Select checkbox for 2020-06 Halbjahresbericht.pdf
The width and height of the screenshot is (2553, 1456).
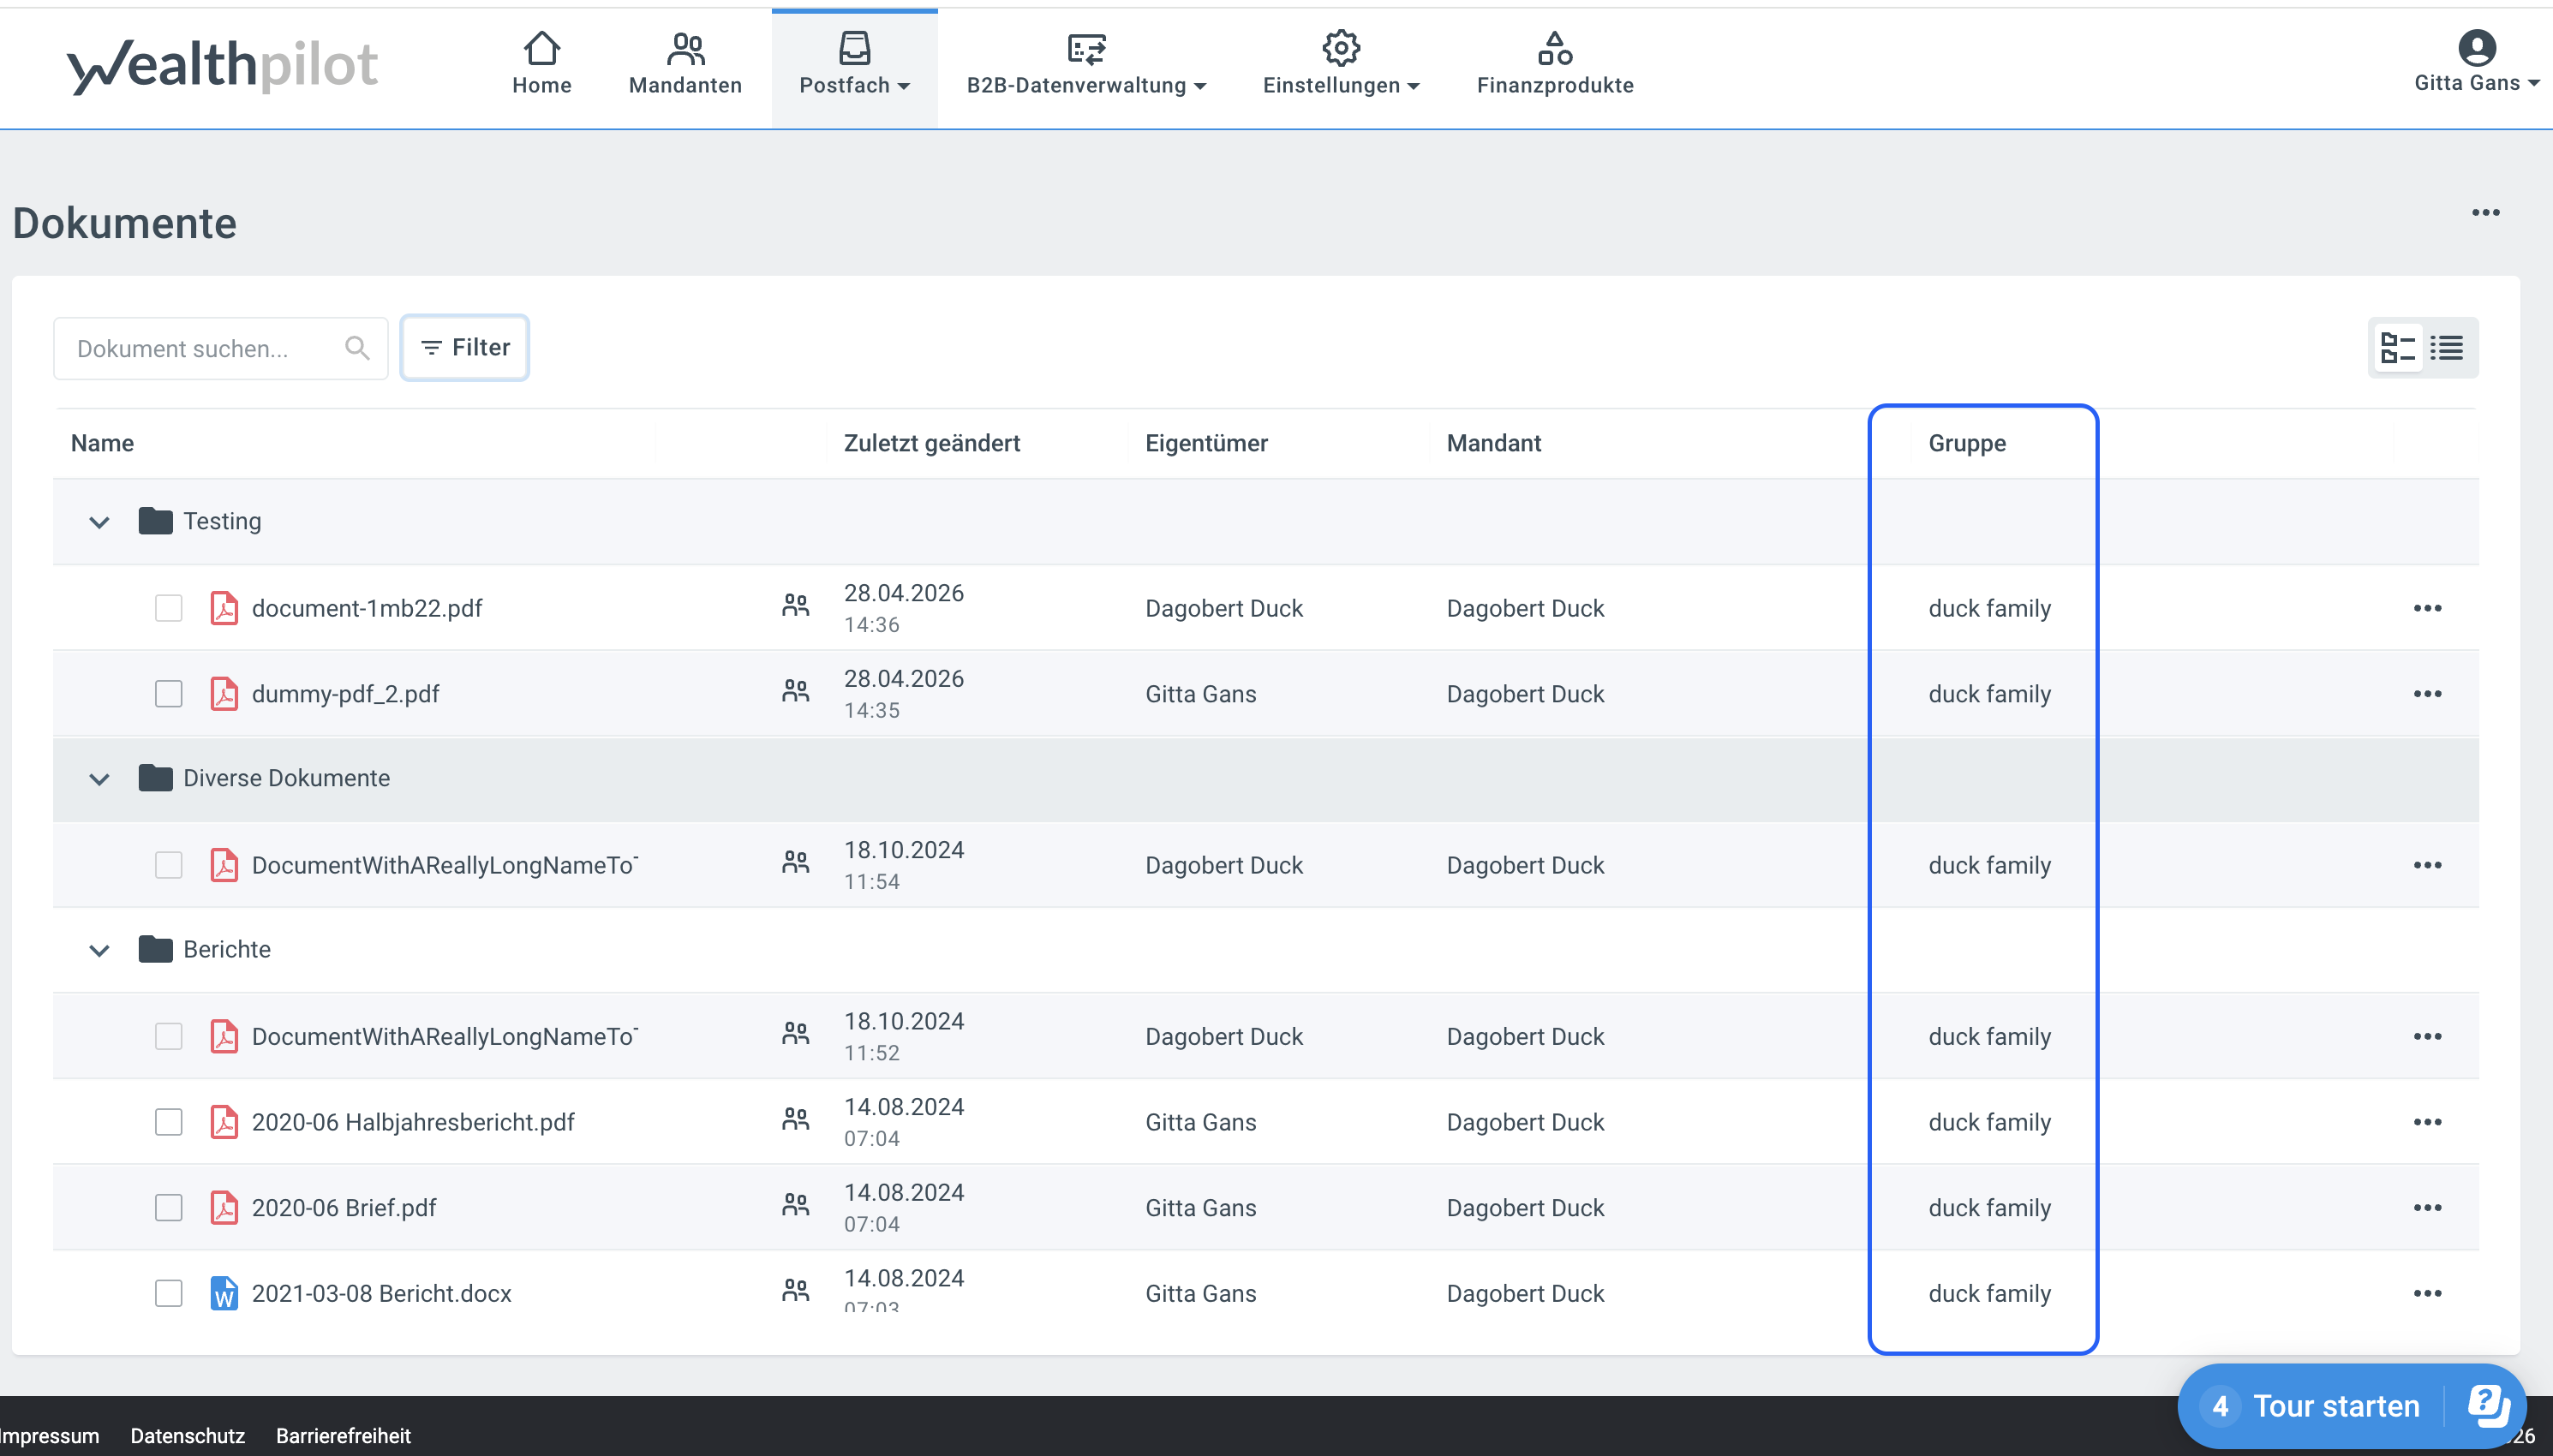tap(169, 1122)
